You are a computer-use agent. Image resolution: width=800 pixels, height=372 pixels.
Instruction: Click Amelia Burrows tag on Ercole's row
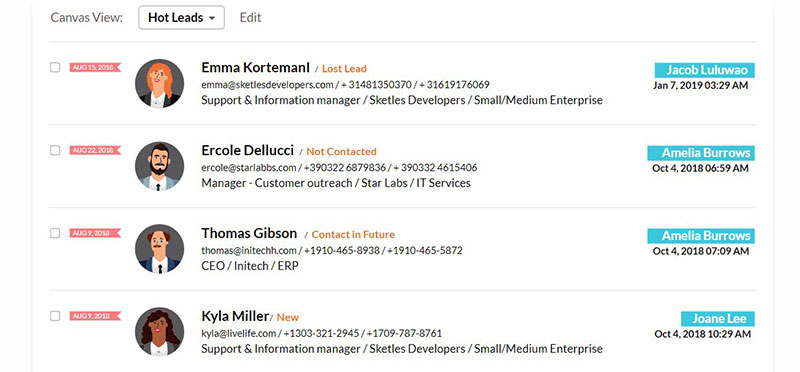click(701, 153)
